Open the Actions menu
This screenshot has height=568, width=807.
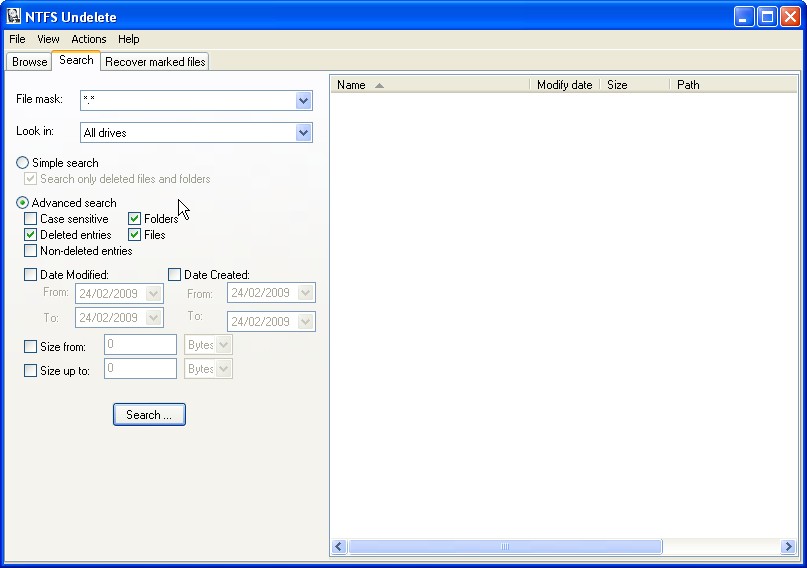pyautogui.click(x=89, y=39)
